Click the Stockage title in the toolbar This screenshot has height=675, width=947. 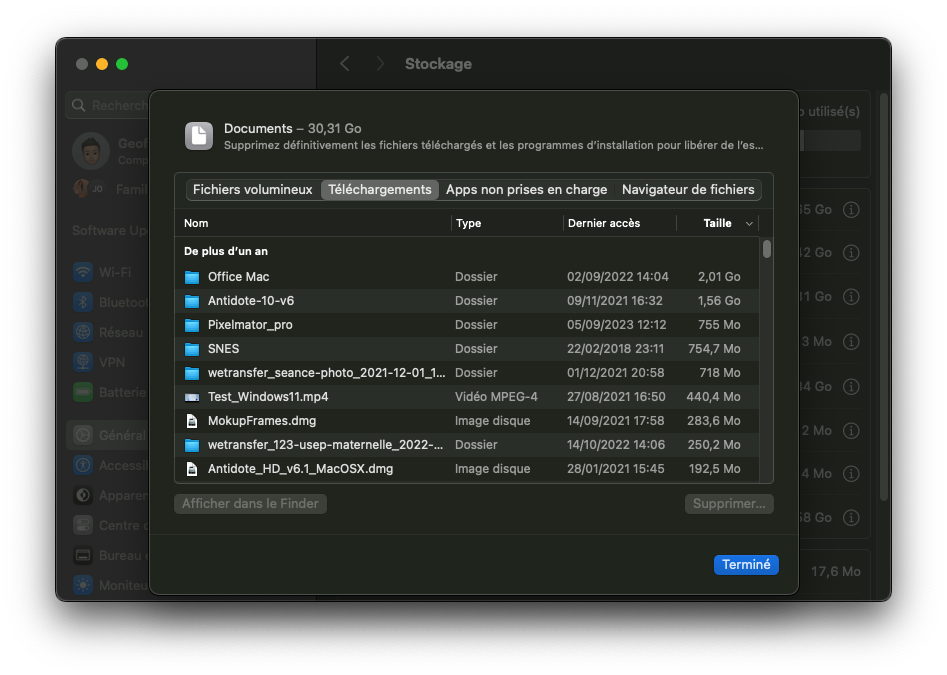tap(438, 64)
